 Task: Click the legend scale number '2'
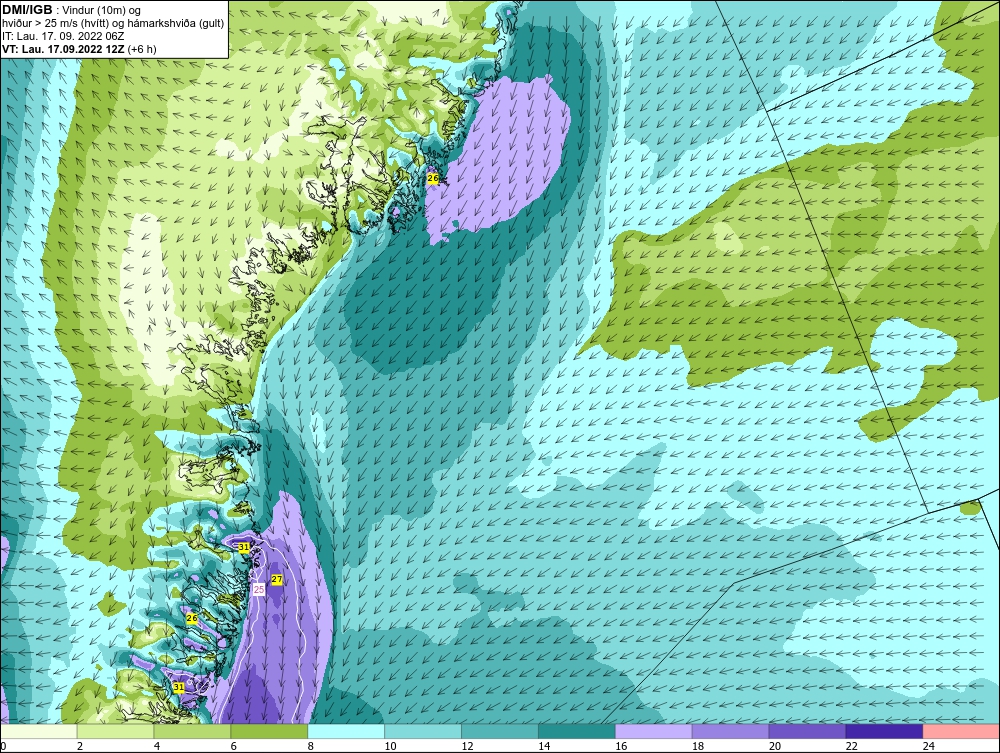point(80,746)
